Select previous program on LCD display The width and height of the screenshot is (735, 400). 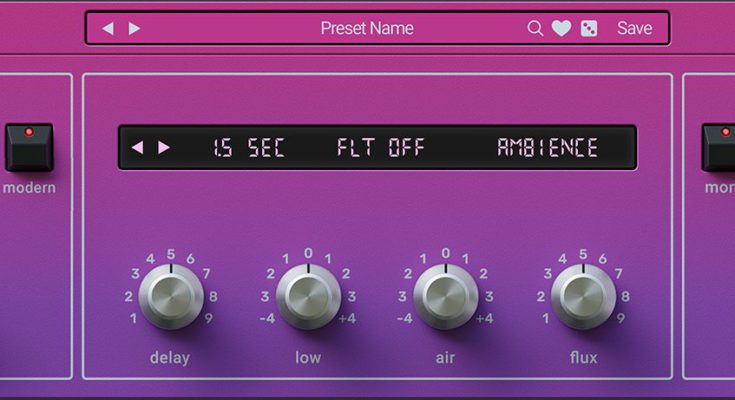[x=137, y=148]
